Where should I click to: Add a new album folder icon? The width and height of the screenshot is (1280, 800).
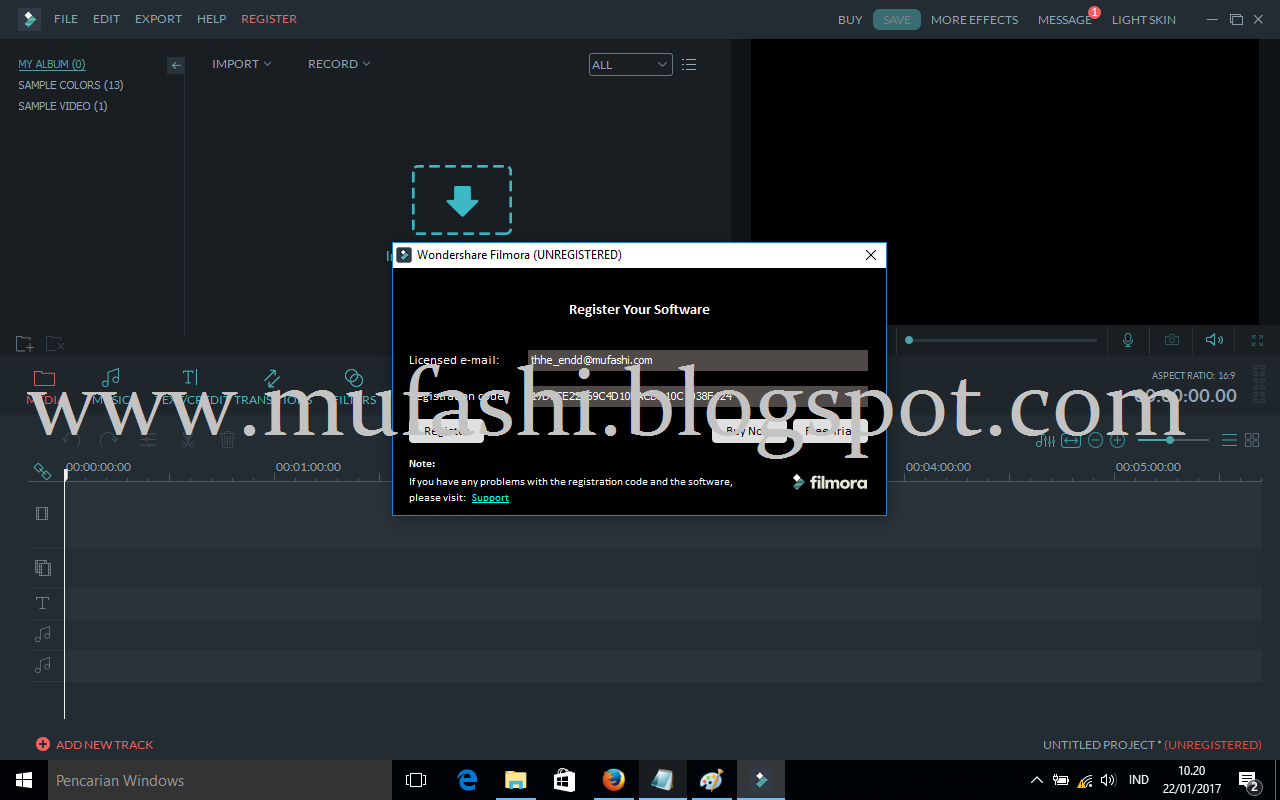tap(25, 344)
